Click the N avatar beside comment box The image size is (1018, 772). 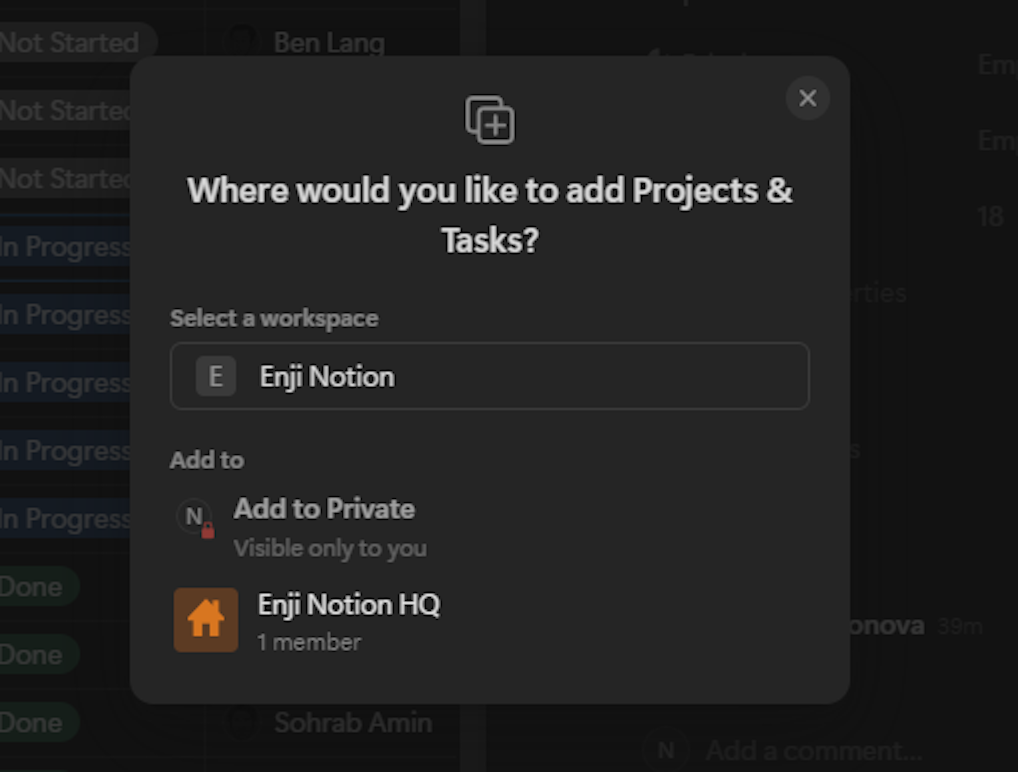click(666, 750)
